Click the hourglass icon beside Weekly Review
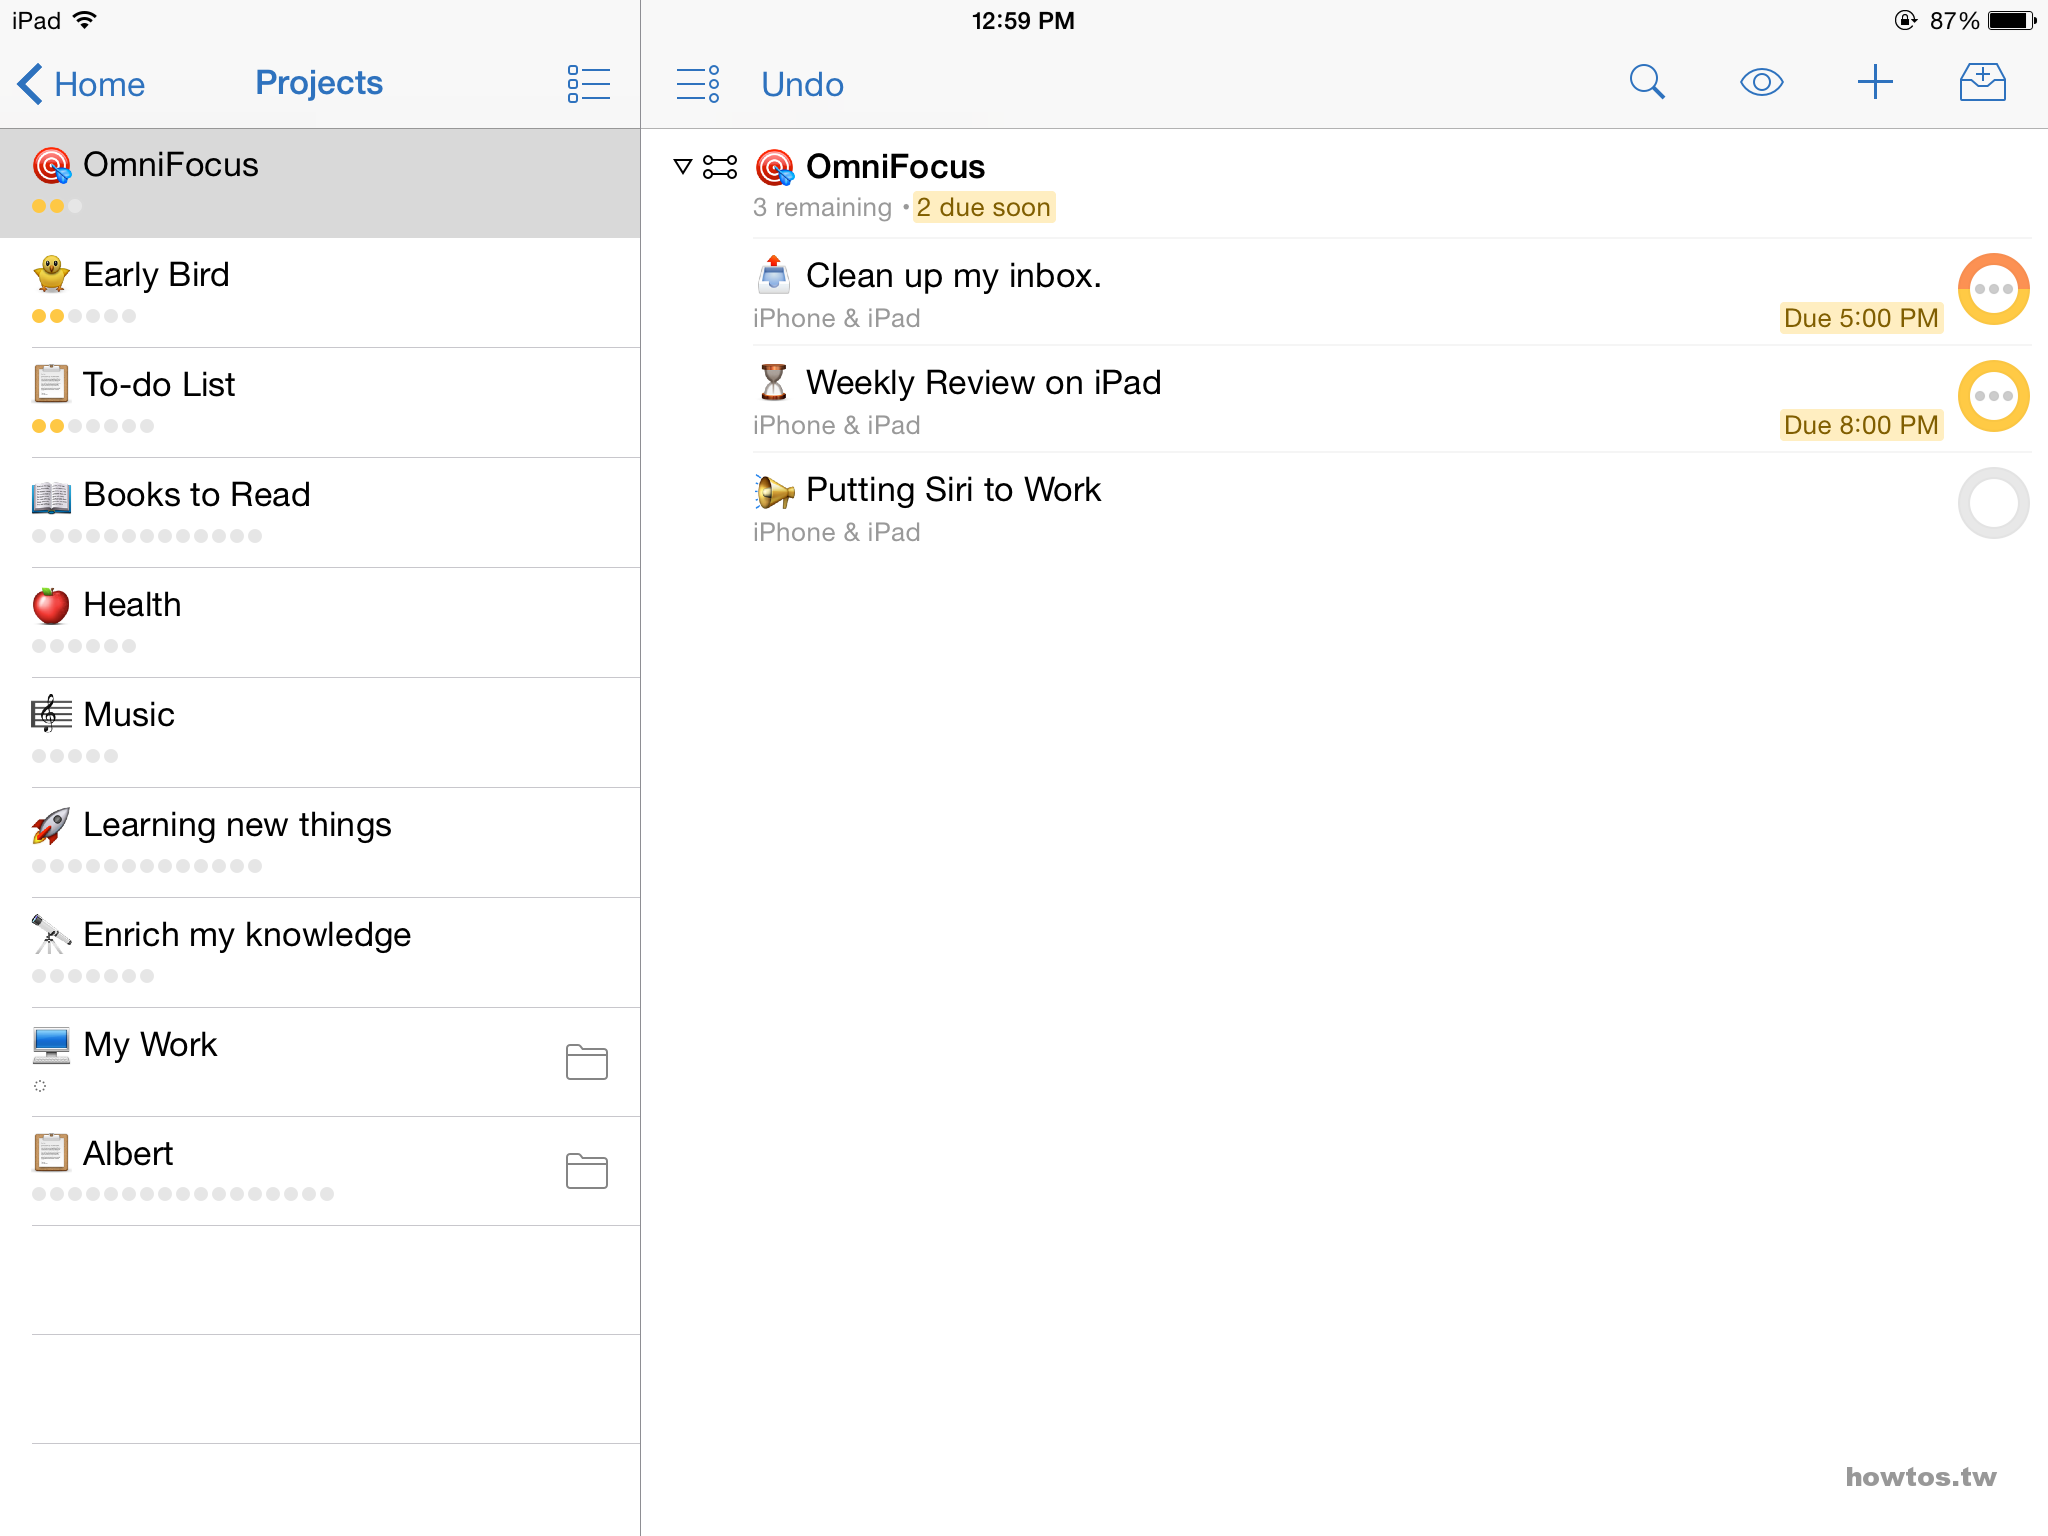2048x1536 pixels. click(x=774, y=382)
